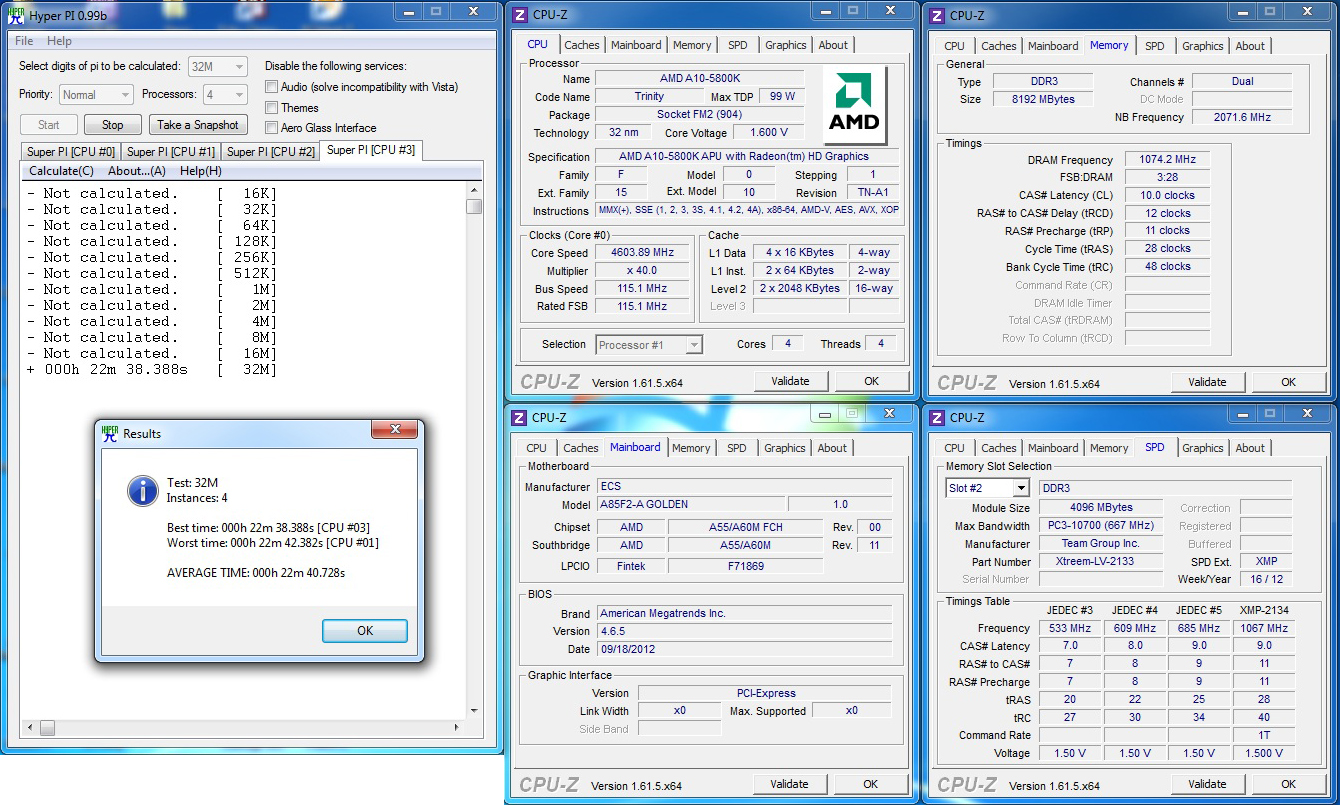Open the Help menu in the Hyper PI menu bar

(x=59, y=41)
